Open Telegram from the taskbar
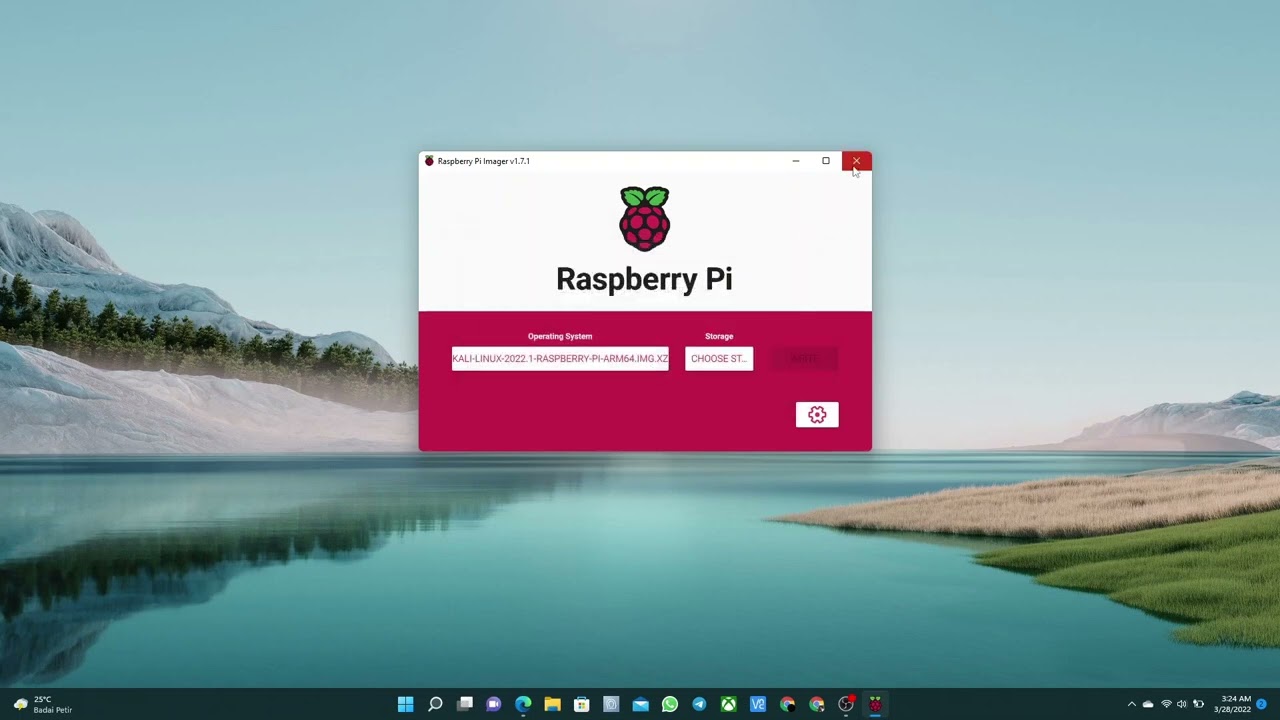The height and width of the screenshot is (720, 1280). coord(699,704)
